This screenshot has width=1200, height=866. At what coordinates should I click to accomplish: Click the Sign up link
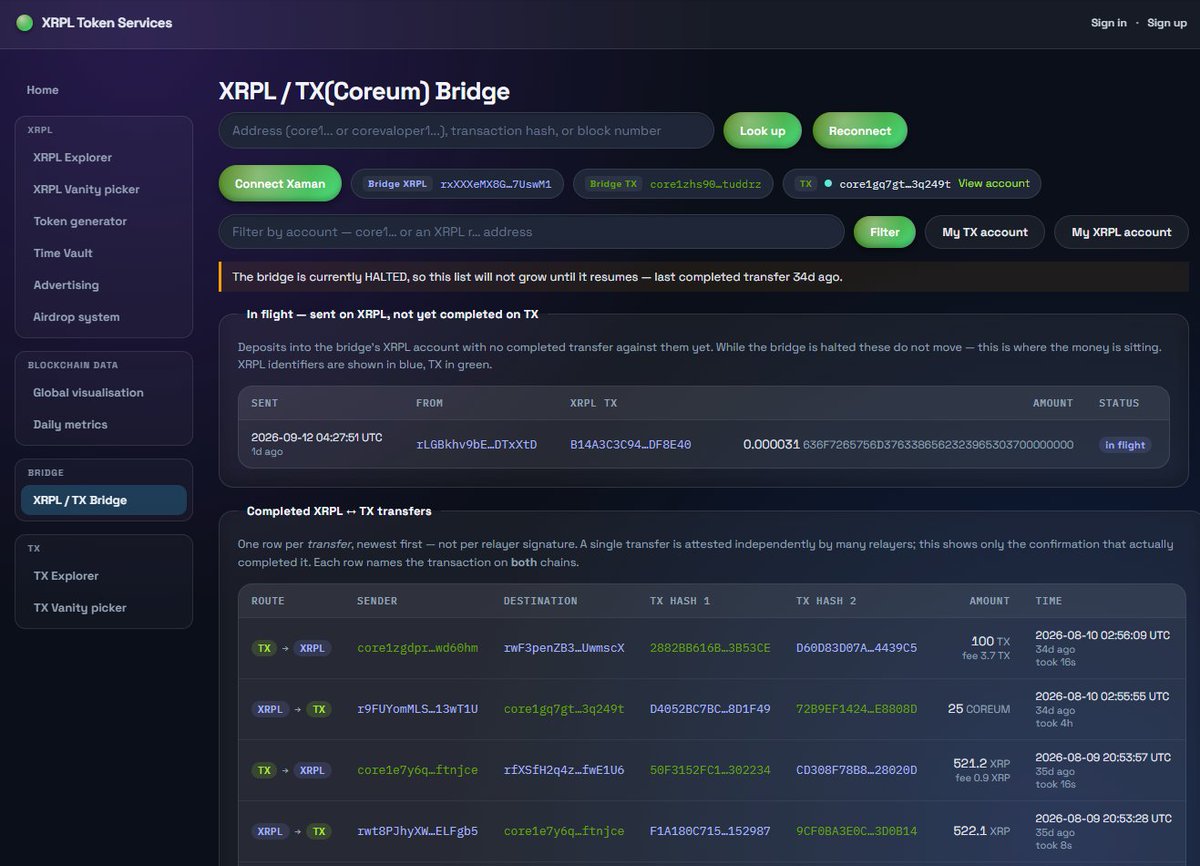coord(1166,23)
